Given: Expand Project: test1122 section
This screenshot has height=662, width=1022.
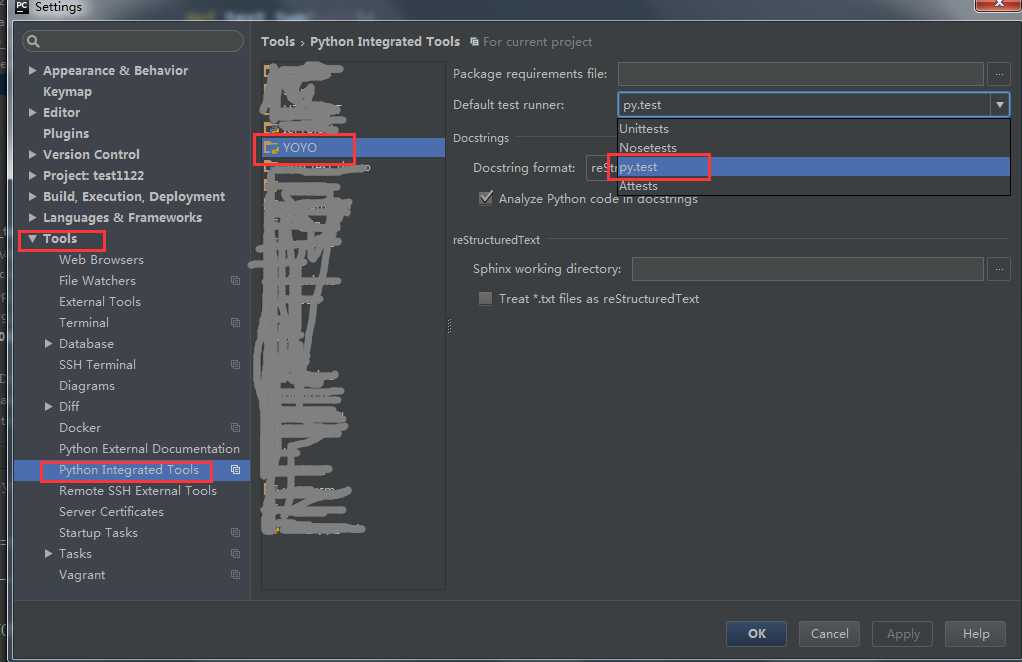Looking at the screenshot, I should [32, 175].
